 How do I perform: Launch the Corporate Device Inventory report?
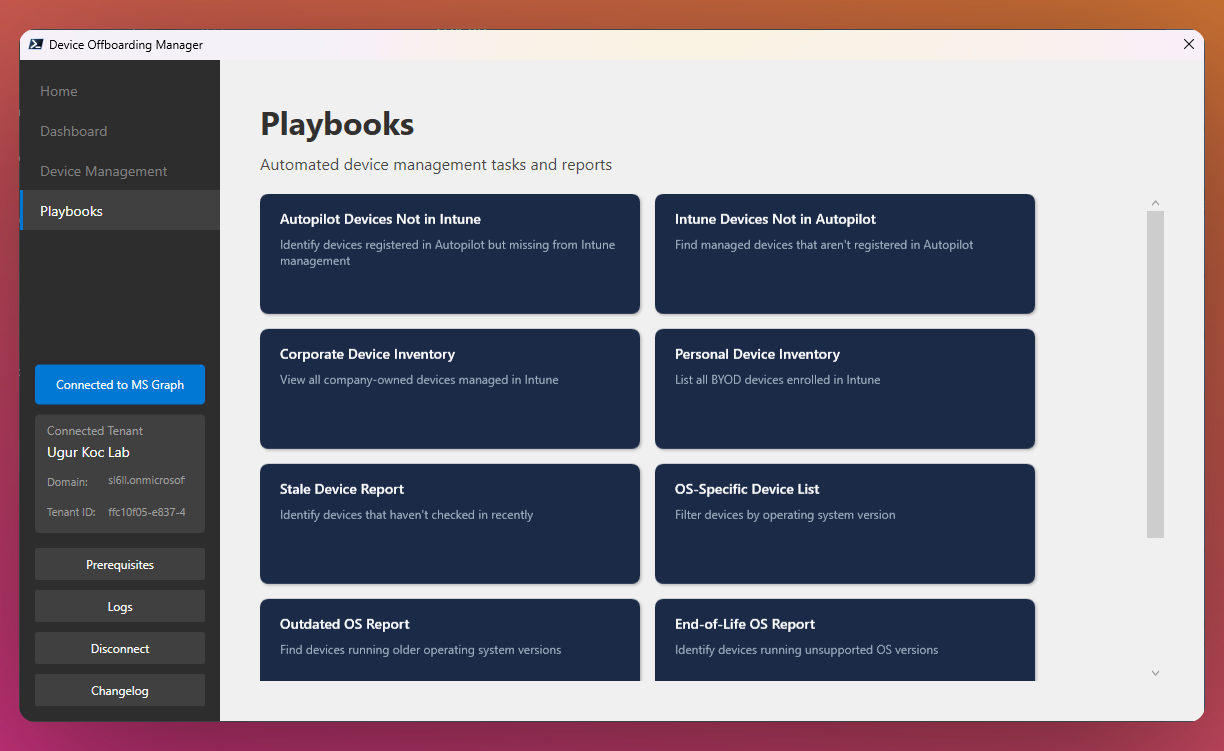[449, 389]
